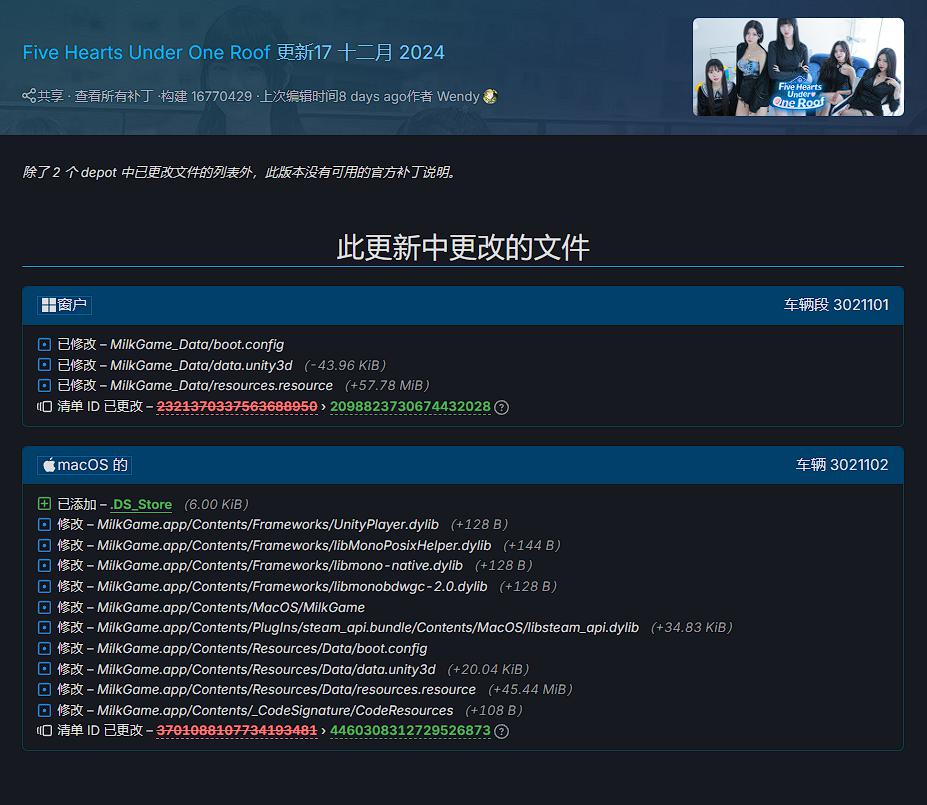927x805 pixels.
Task: Click text Frameworks/libmono-native.dylib
Action: click(358, 566)
